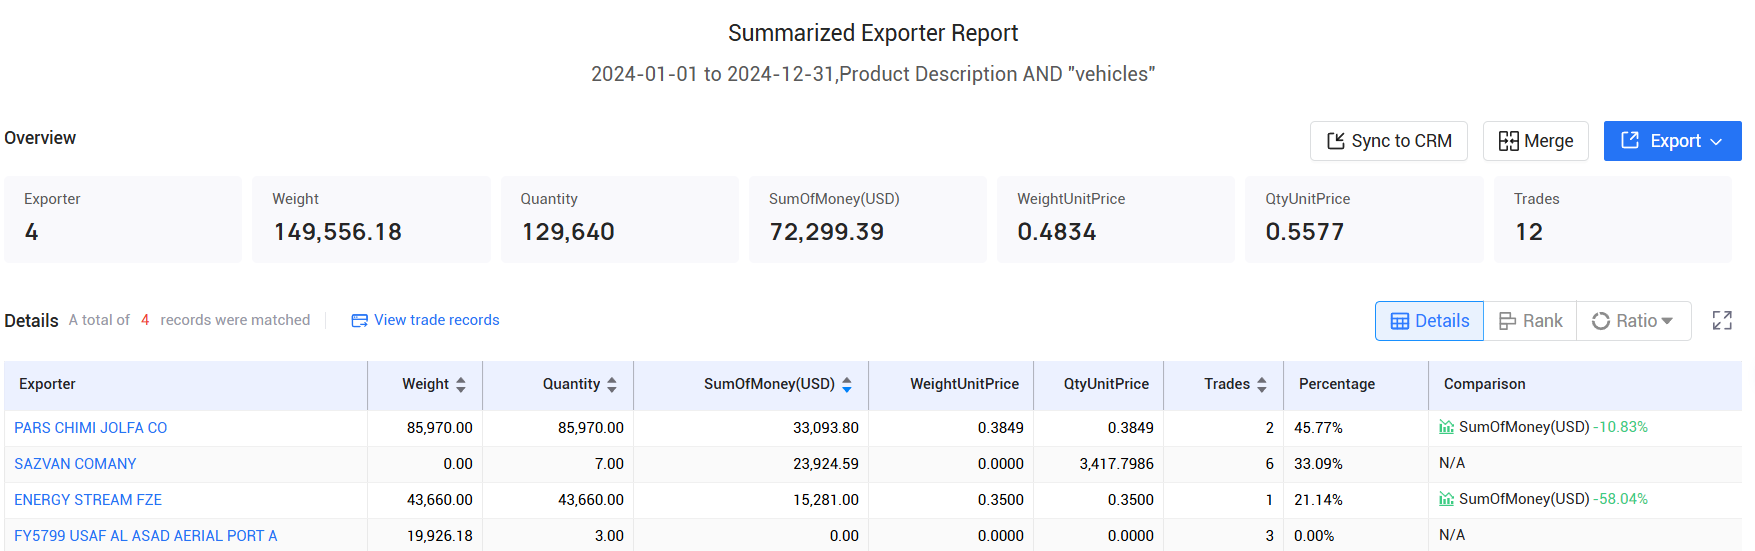Open exporter FY5799 USAF AL ASAD AERIAL PORT A
Viewport: 1755px width, 551px height.
pos(146,536)
